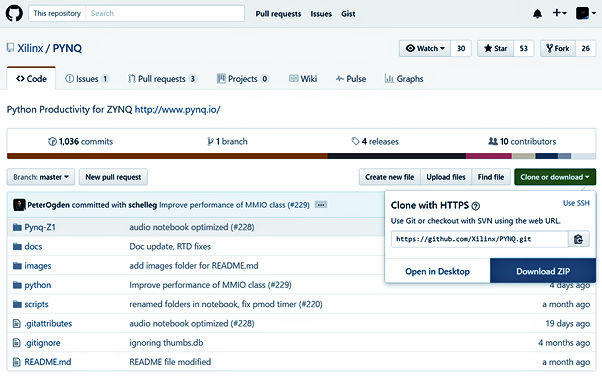Switch to the Pulse tab
Image resolution: width=602 pixels, height=376 pixels.
(x=351, y=79)
